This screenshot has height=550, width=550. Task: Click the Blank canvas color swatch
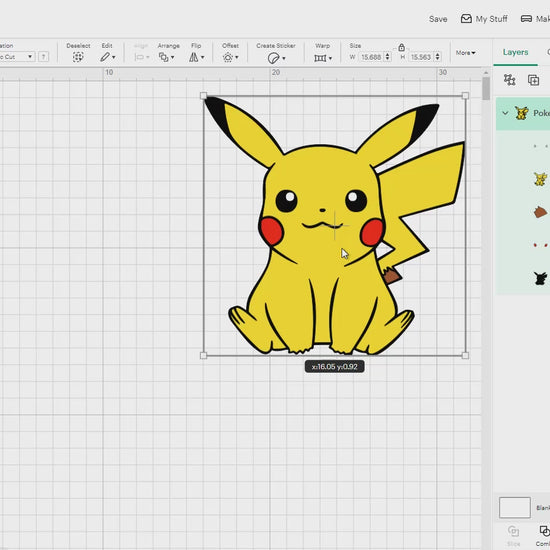tap(515, 507)
